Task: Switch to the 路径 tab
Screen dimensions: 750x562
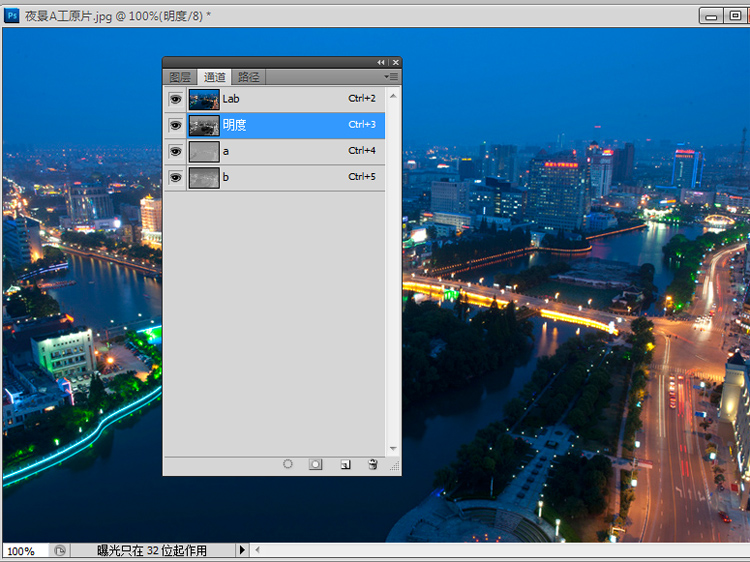Action: pyautogui.click(x=248, y=77)
